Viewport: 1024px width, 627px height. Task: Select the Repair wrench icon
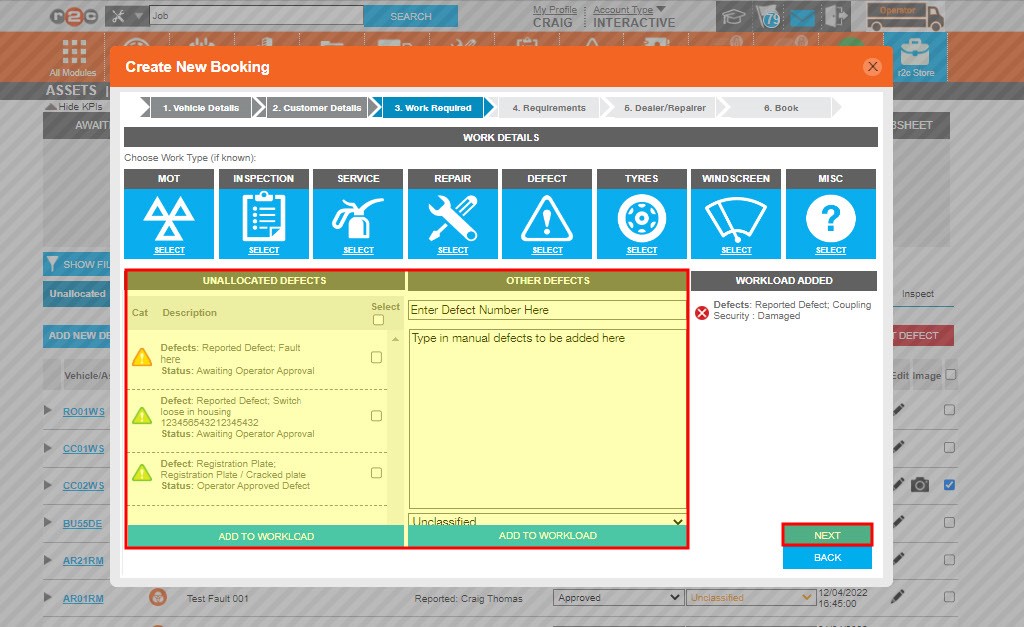(453, 216)
